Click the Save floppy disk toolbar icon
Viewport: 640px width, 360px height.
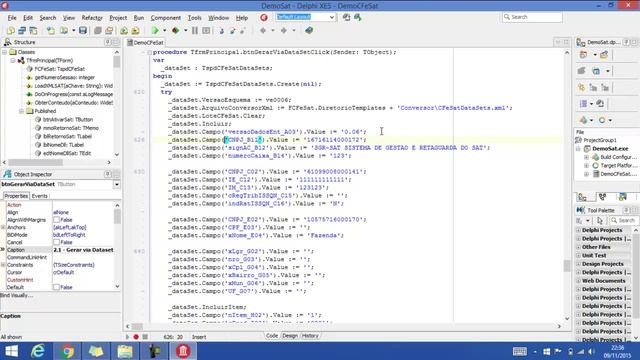[x=83, y=31]
